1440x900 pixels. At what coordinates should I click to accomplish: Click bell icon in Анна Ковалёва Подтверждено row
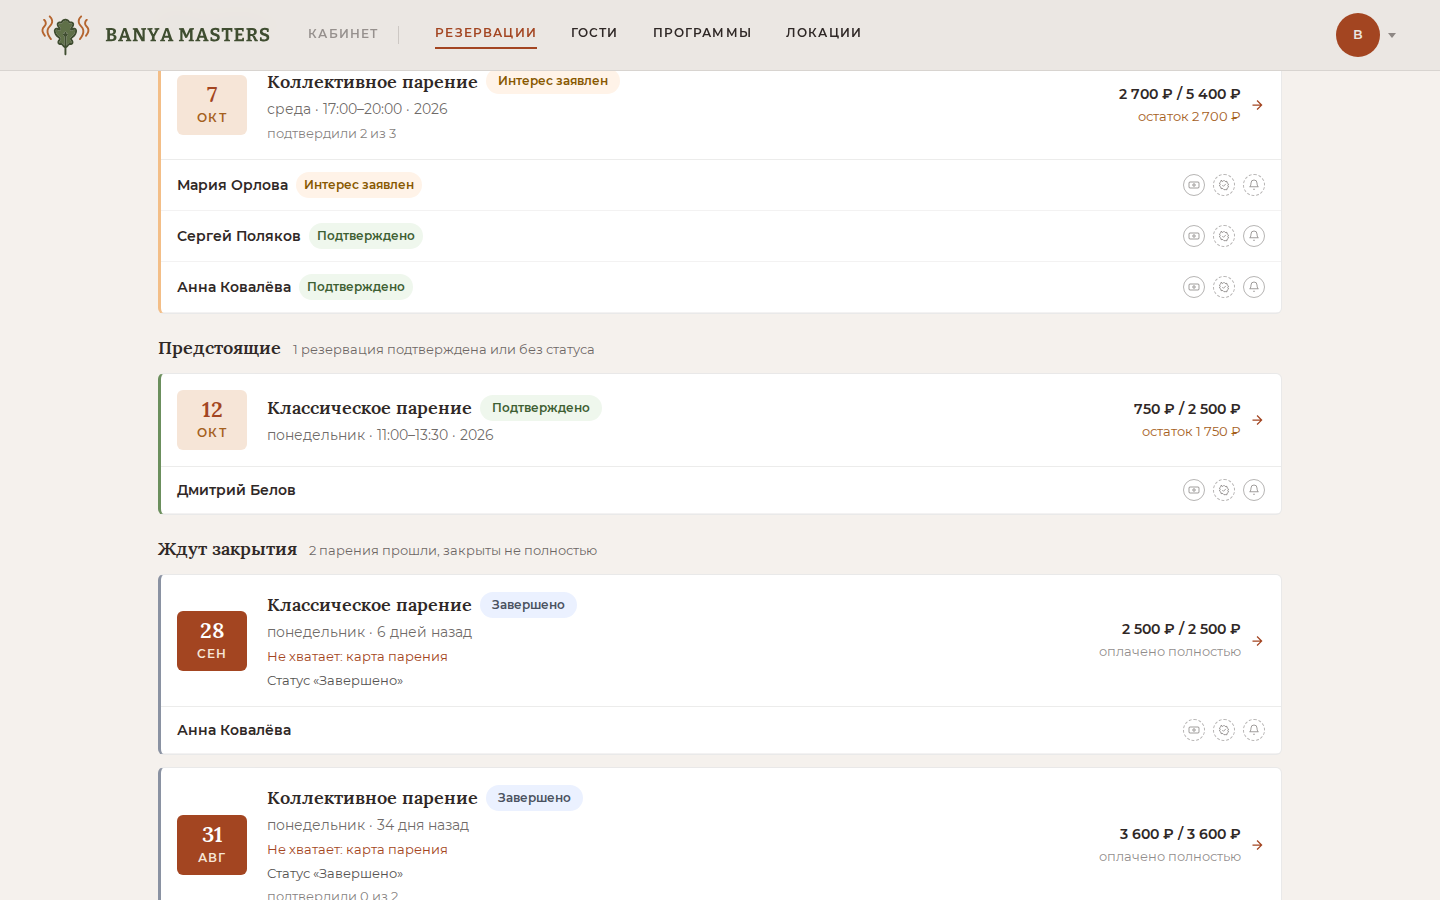coord(1254,287)
